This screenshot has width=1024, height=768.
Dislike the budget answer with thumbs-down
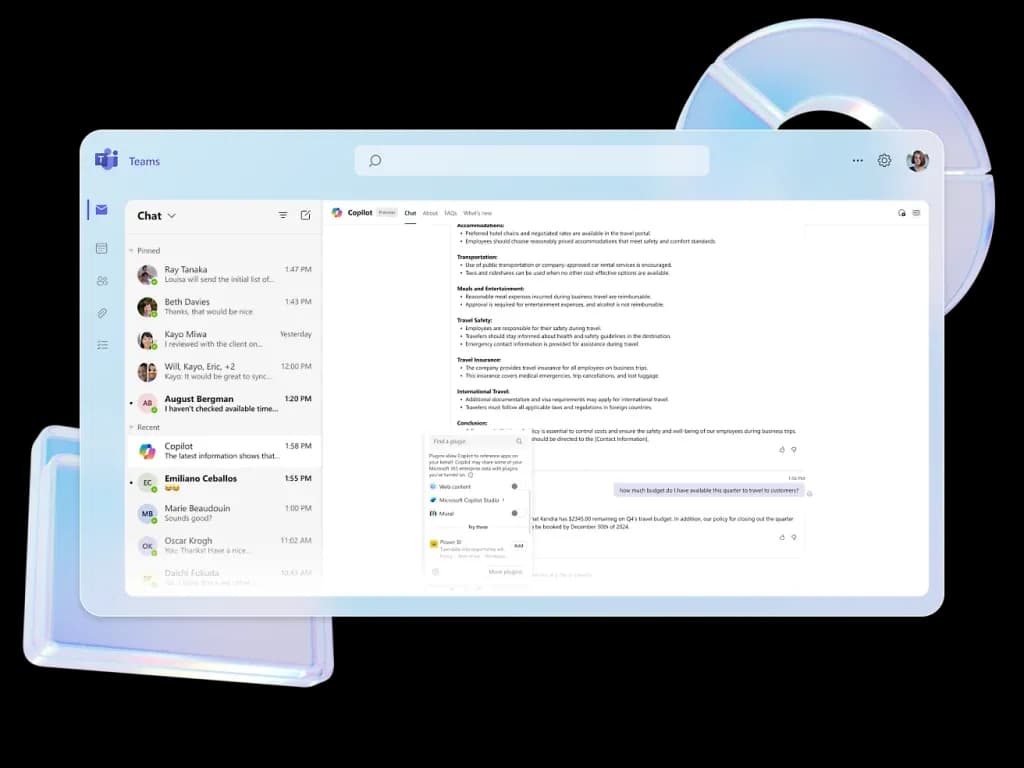(x=794, y=537)
